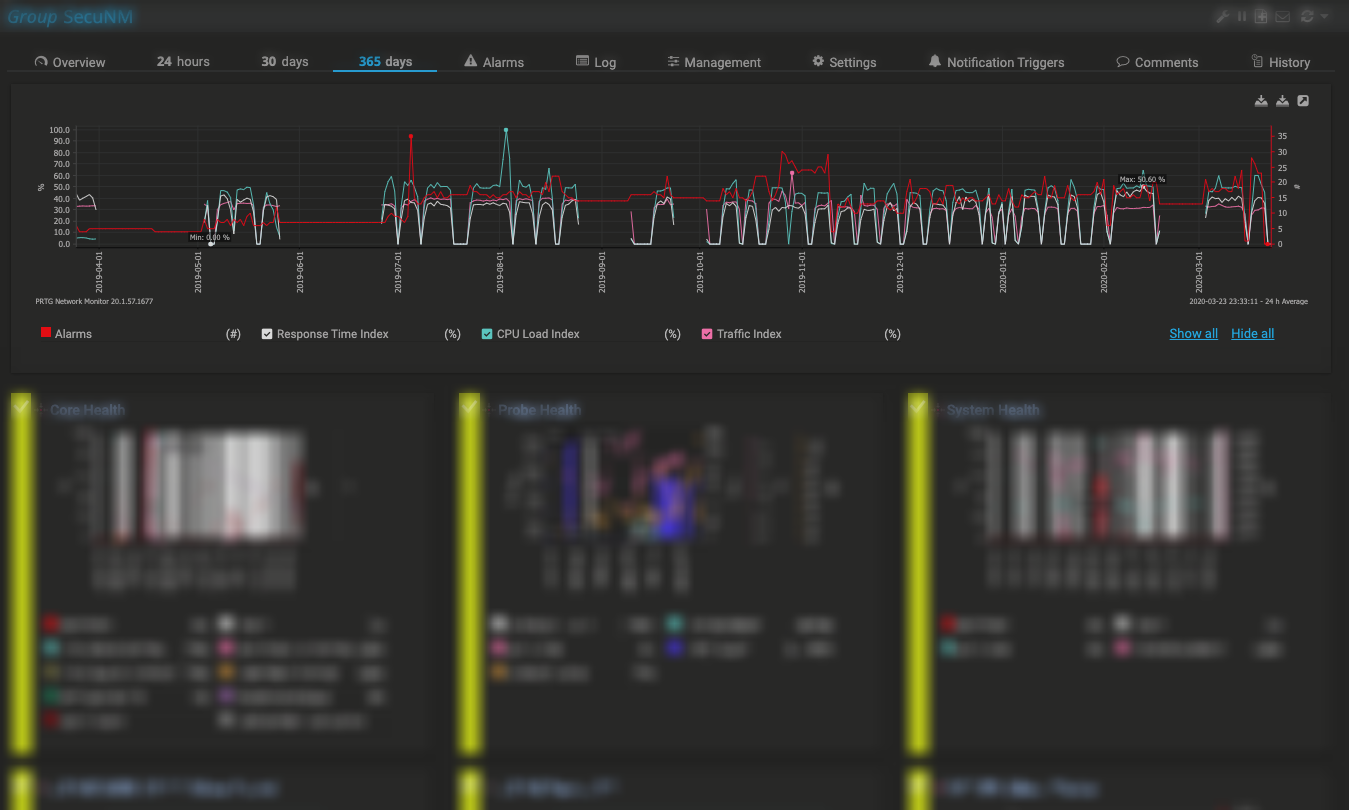Click the PRTG Network Monitor version text
This screenshot has height=810, width=1349.
(94, 301)
